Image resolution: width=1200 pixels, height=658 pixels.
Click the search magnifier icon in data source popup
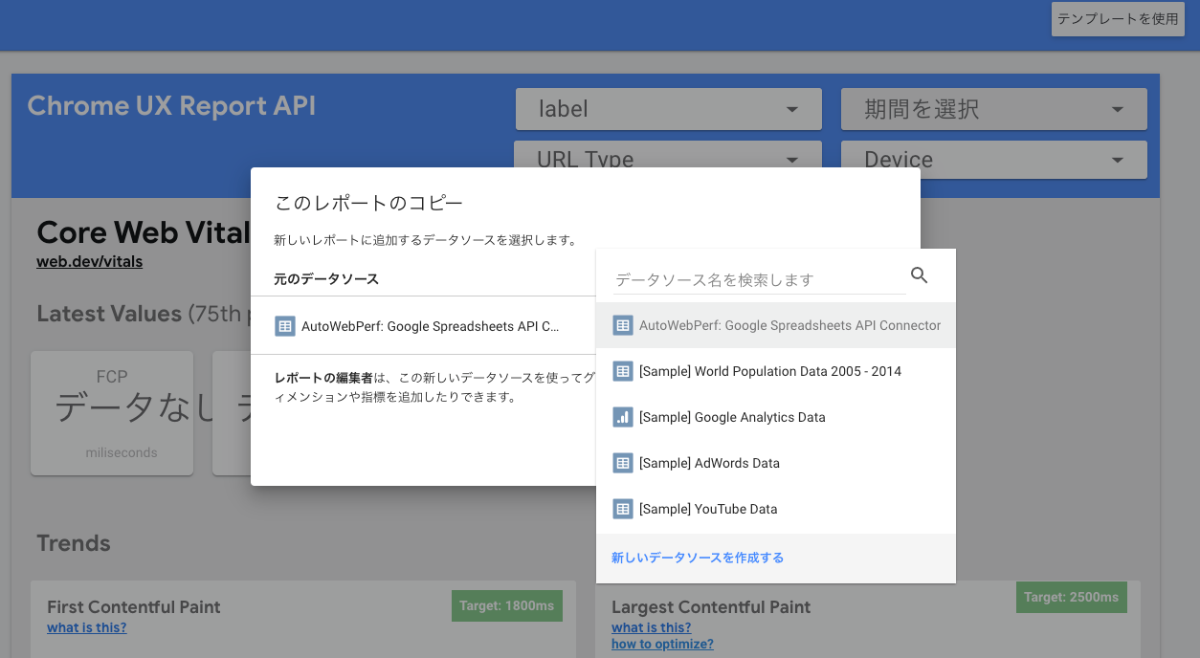pos(920,276)
